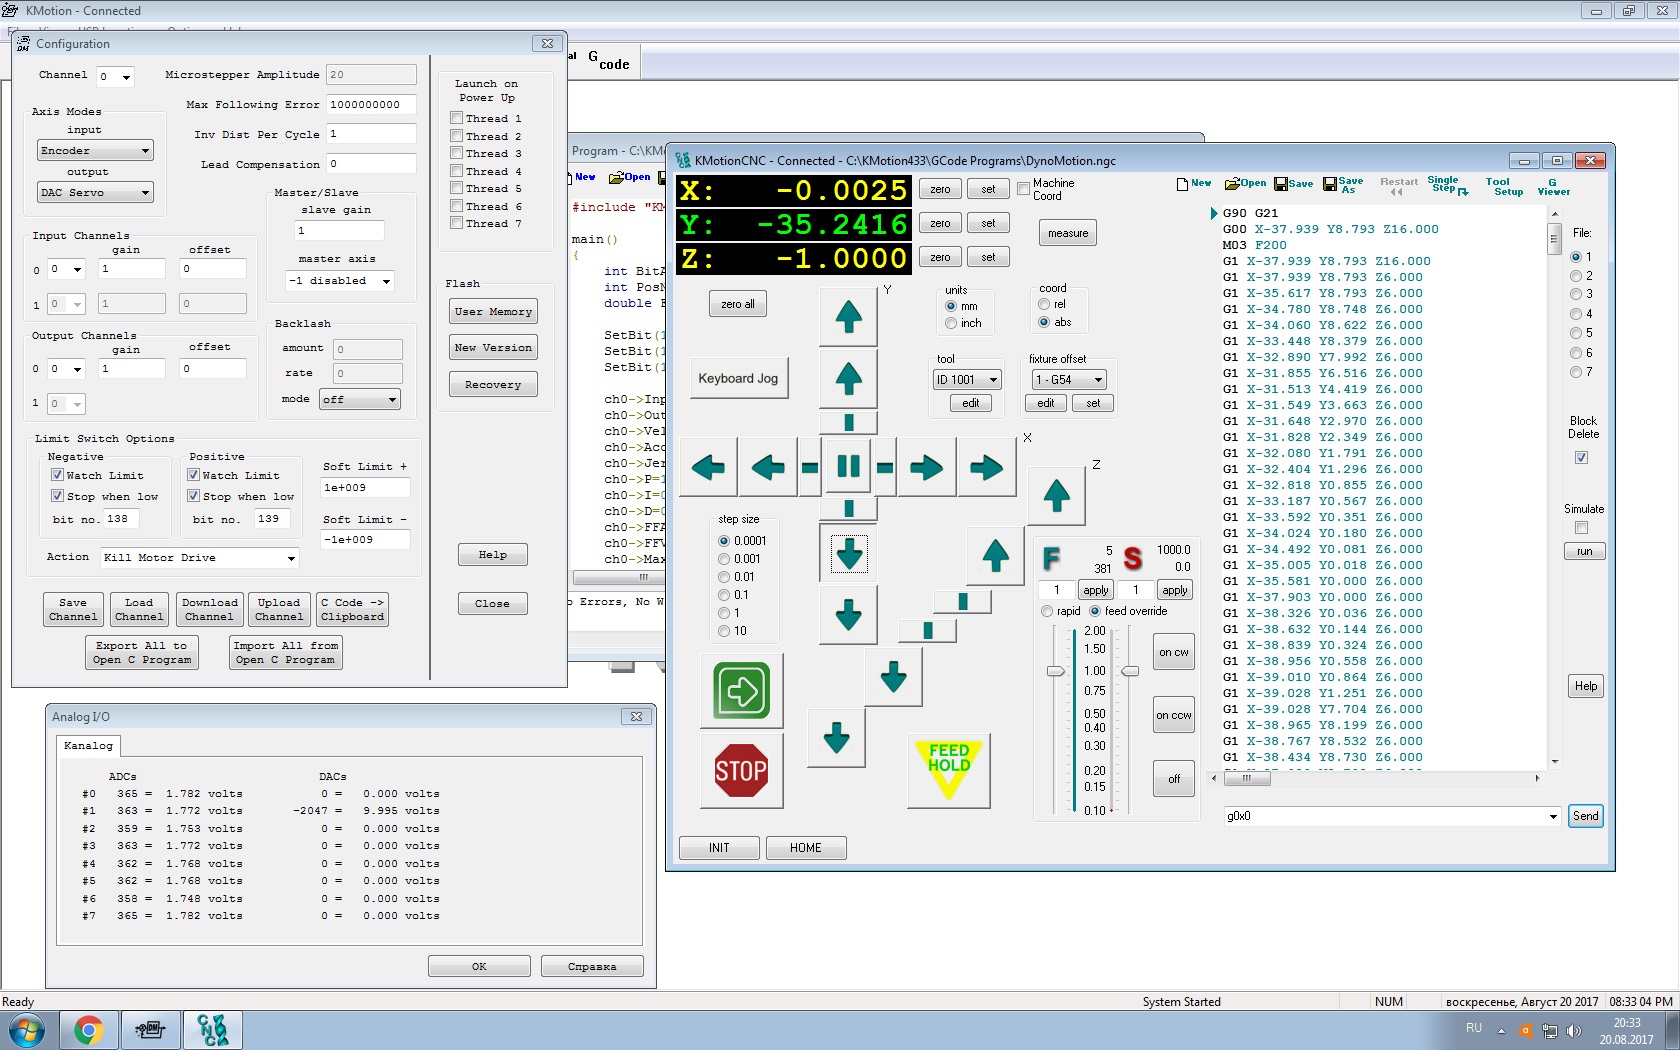Switch to the G code tab
The height and width of the screenshot is (1050, 1680).
point(608,61)
